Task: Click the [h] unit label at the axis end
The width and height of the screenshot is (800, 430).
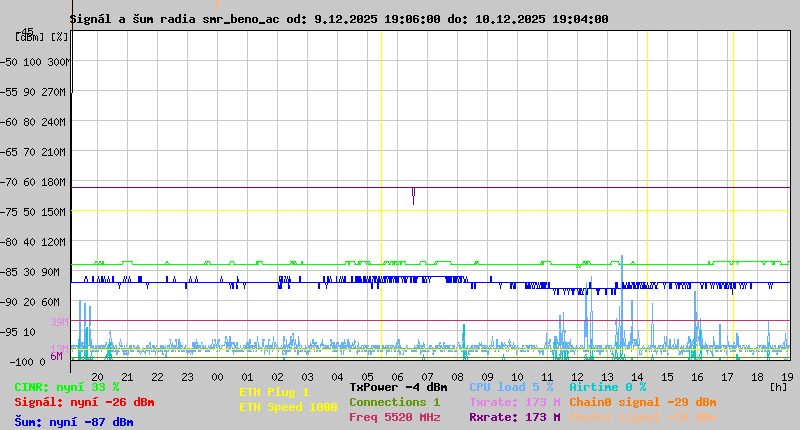Action: pos(778,386)
